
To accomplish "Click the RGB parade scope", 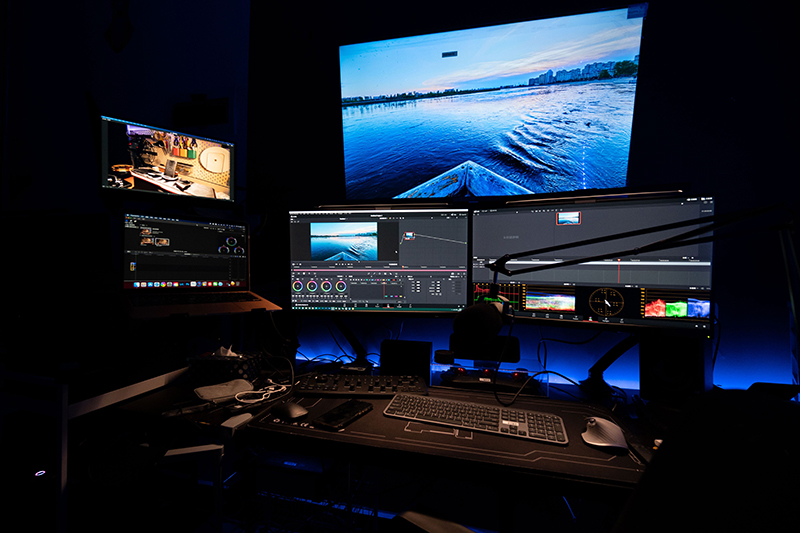I will [x=676, y=307].
